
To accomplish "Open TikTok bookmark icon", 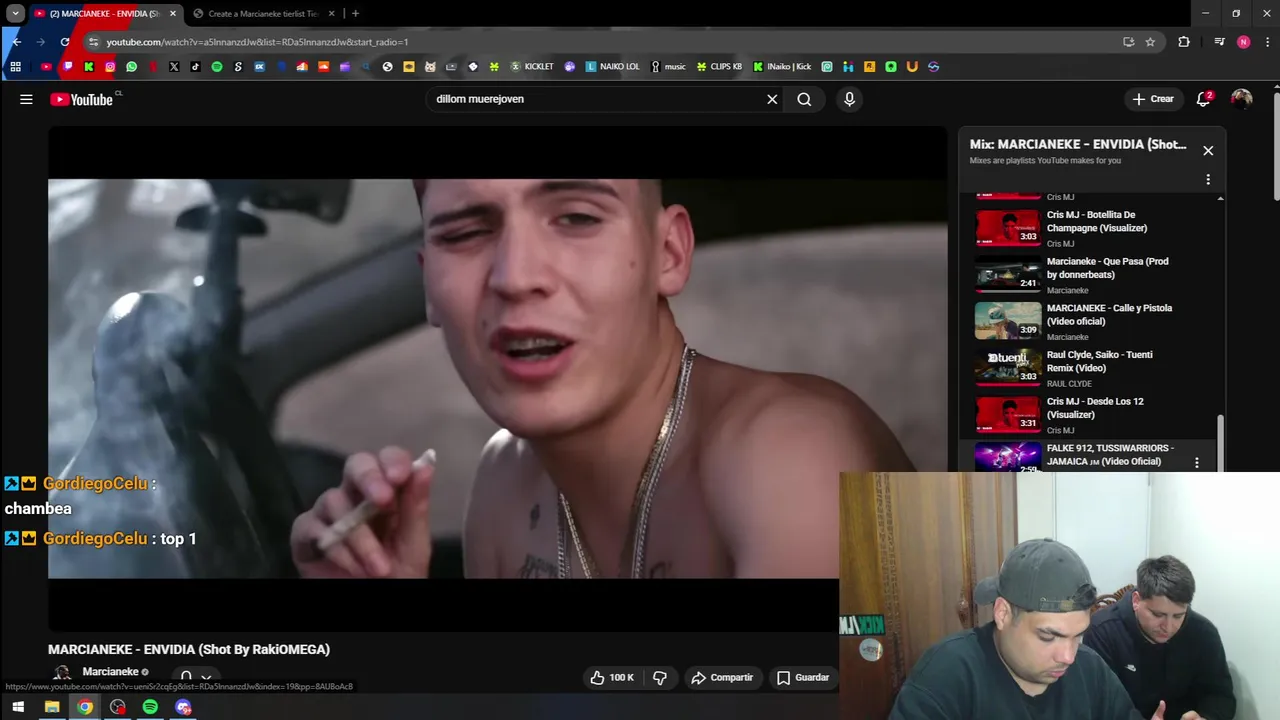I will 195,67.
